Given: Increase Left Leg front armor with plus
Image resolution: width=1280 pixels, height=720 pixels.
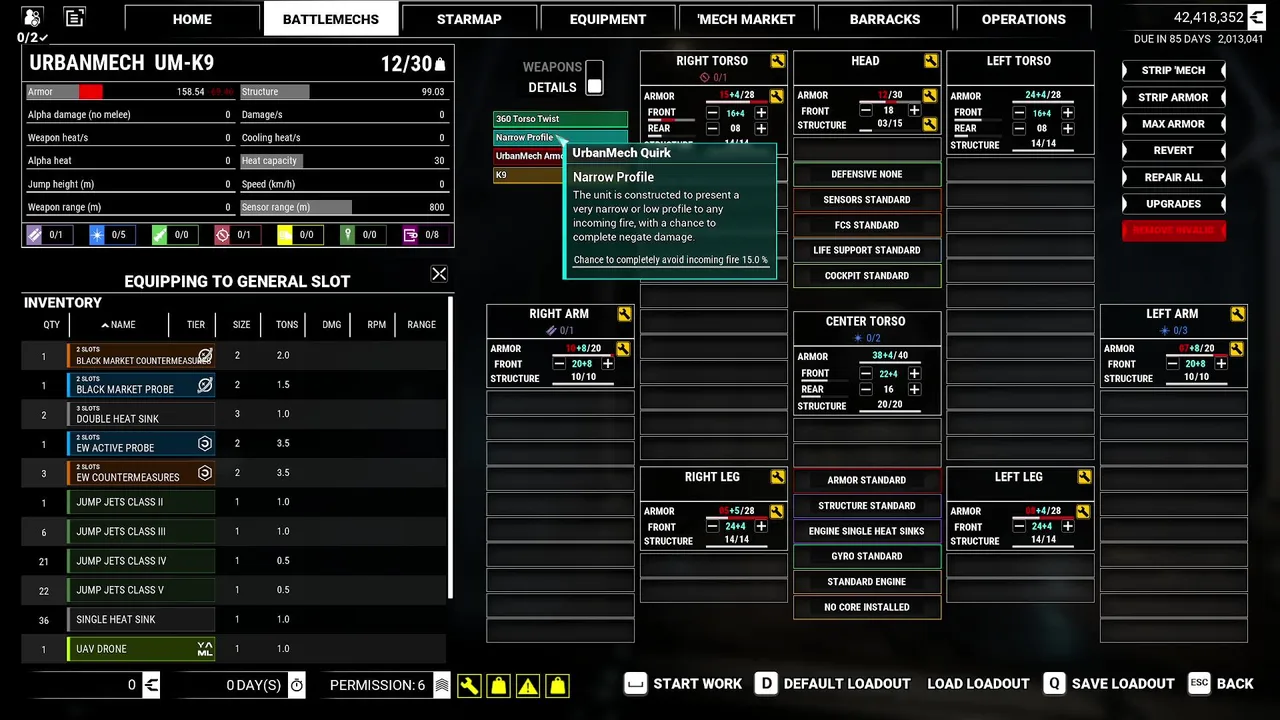Looking at the screenshot, I should tap(1067, 527).
